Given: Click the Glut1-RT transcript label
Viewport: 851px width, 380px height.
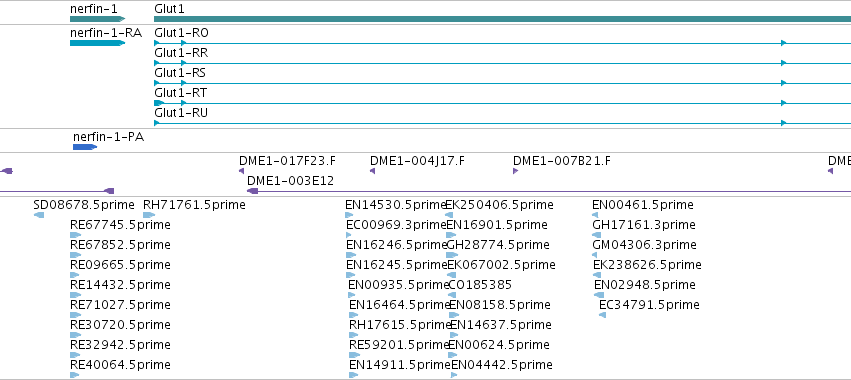Looking at the screenshot, I should (x=181, y=93).
